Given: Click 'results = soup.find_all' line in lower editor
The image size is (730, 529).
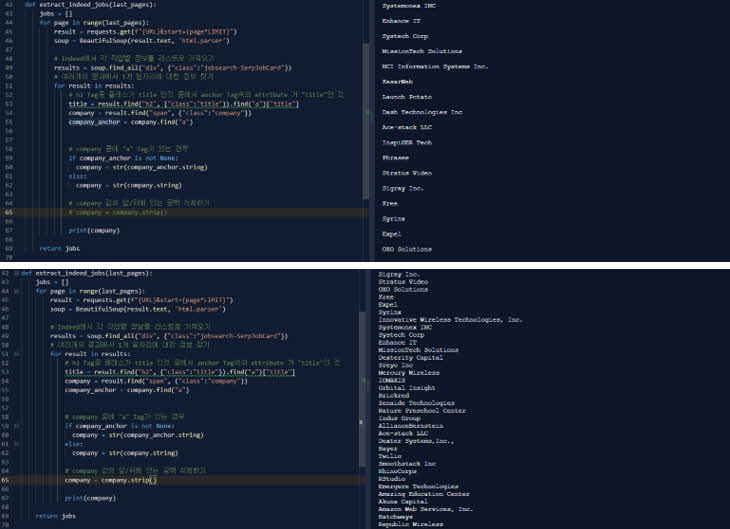Looking at the screenshot, I should tap(169, 336).
